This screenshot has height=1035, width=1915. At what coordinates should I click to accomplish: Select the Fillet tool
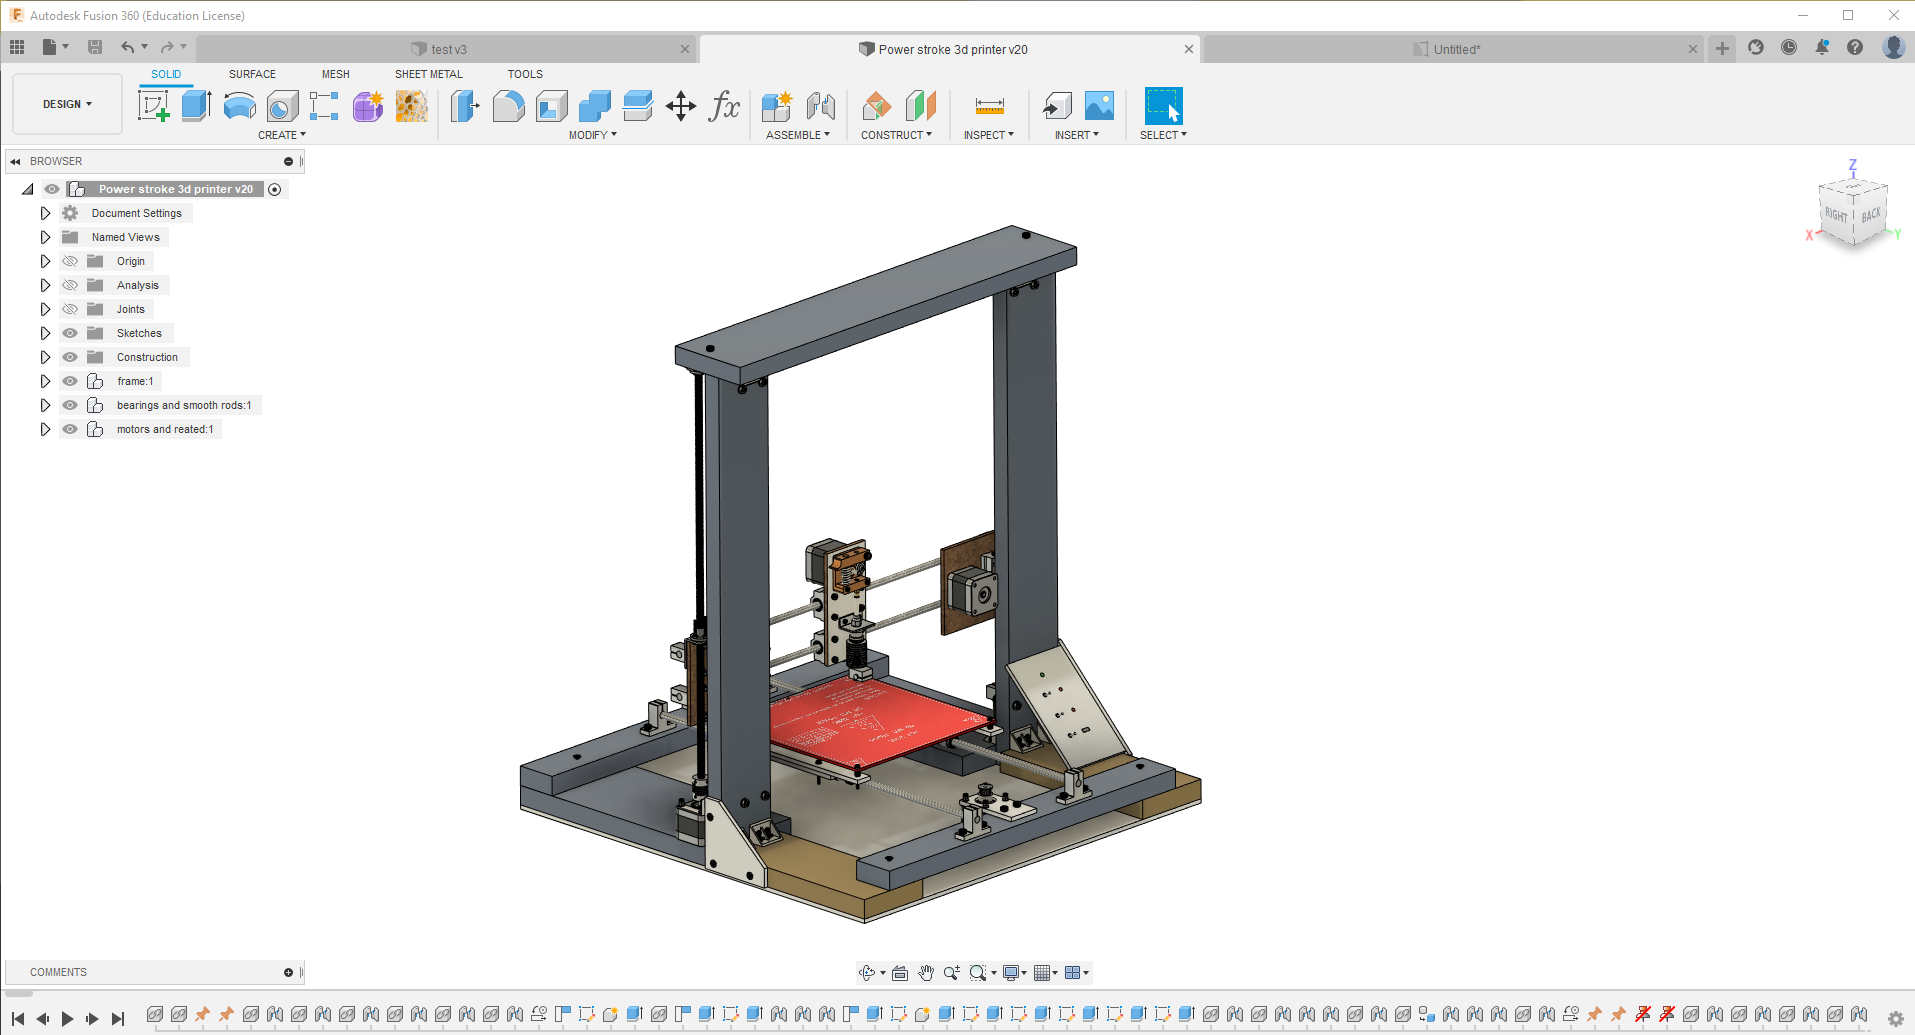click(x=508, y=106)
